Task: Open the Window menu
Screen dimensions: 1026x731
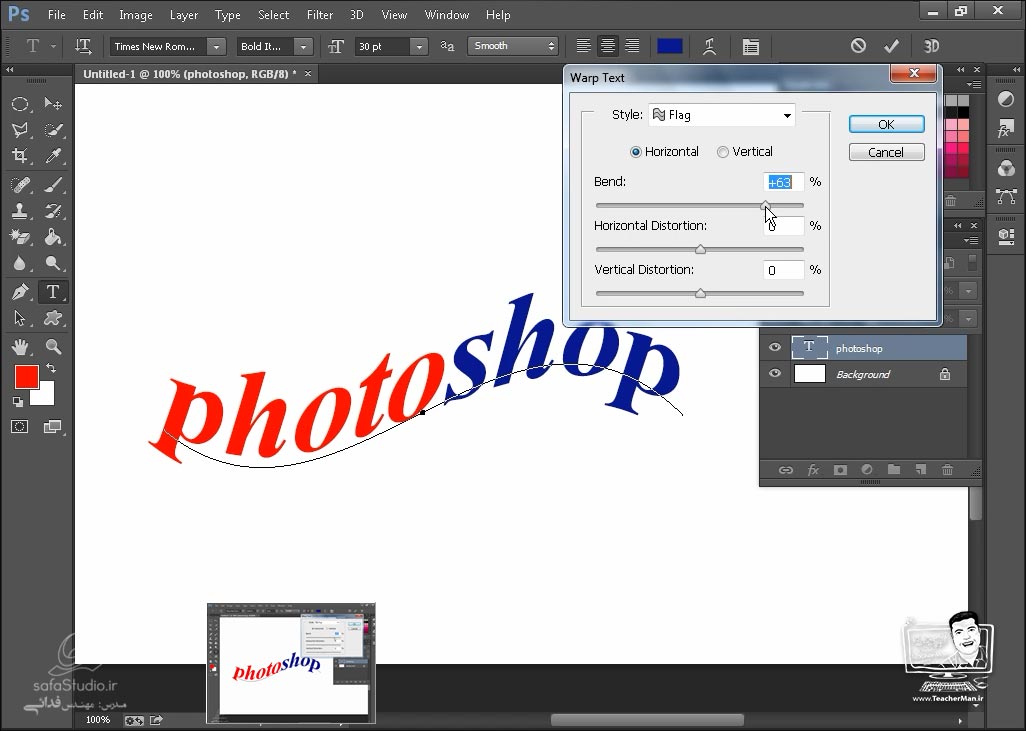Action: [x=447, y=14]
